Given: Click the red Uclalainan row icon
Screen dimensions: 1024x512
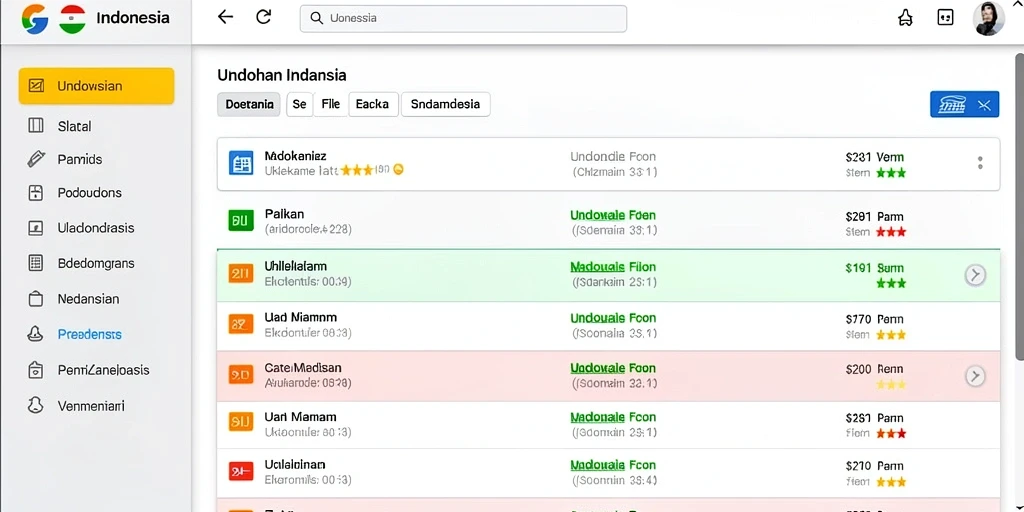Looking at the screenshot, I should tap(241, 471).
